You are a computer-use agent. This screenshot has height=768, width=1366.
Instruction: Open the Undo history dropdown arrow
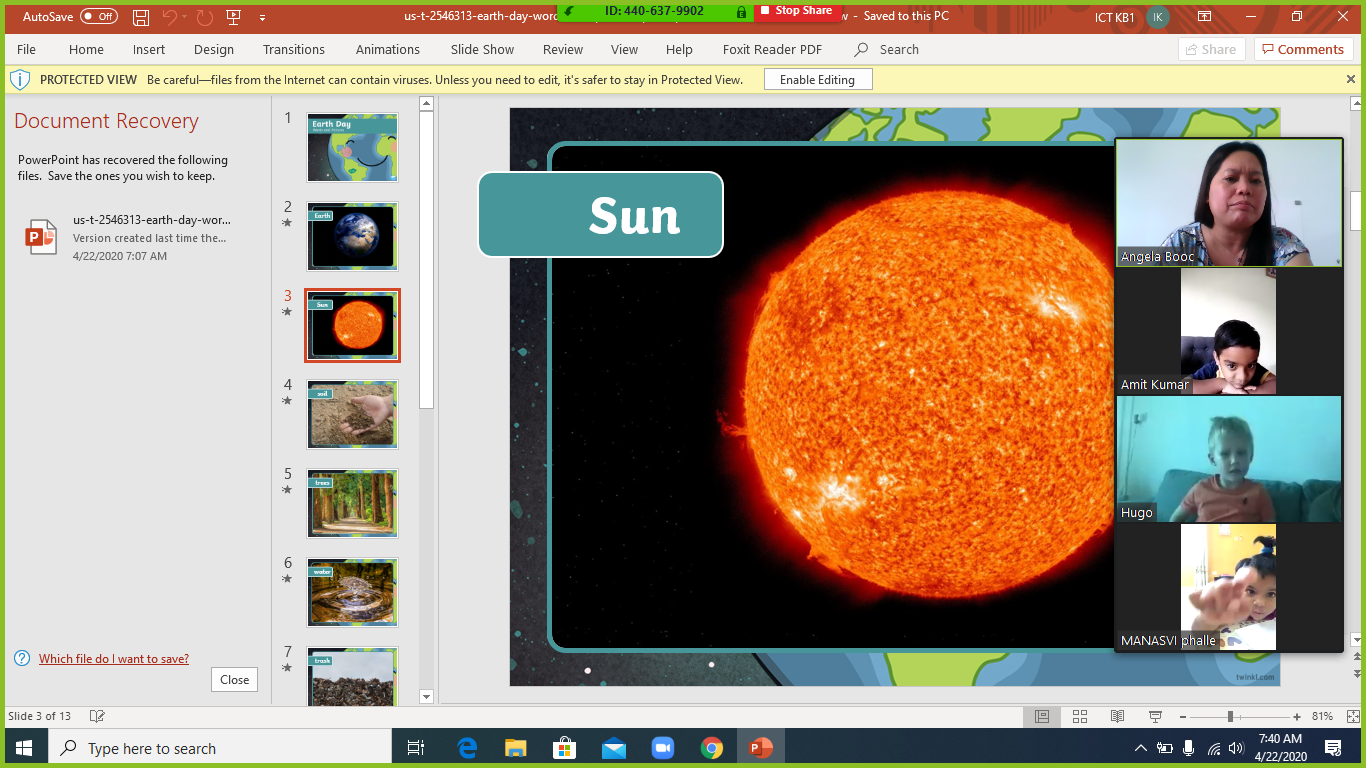[x=185, y=17]
